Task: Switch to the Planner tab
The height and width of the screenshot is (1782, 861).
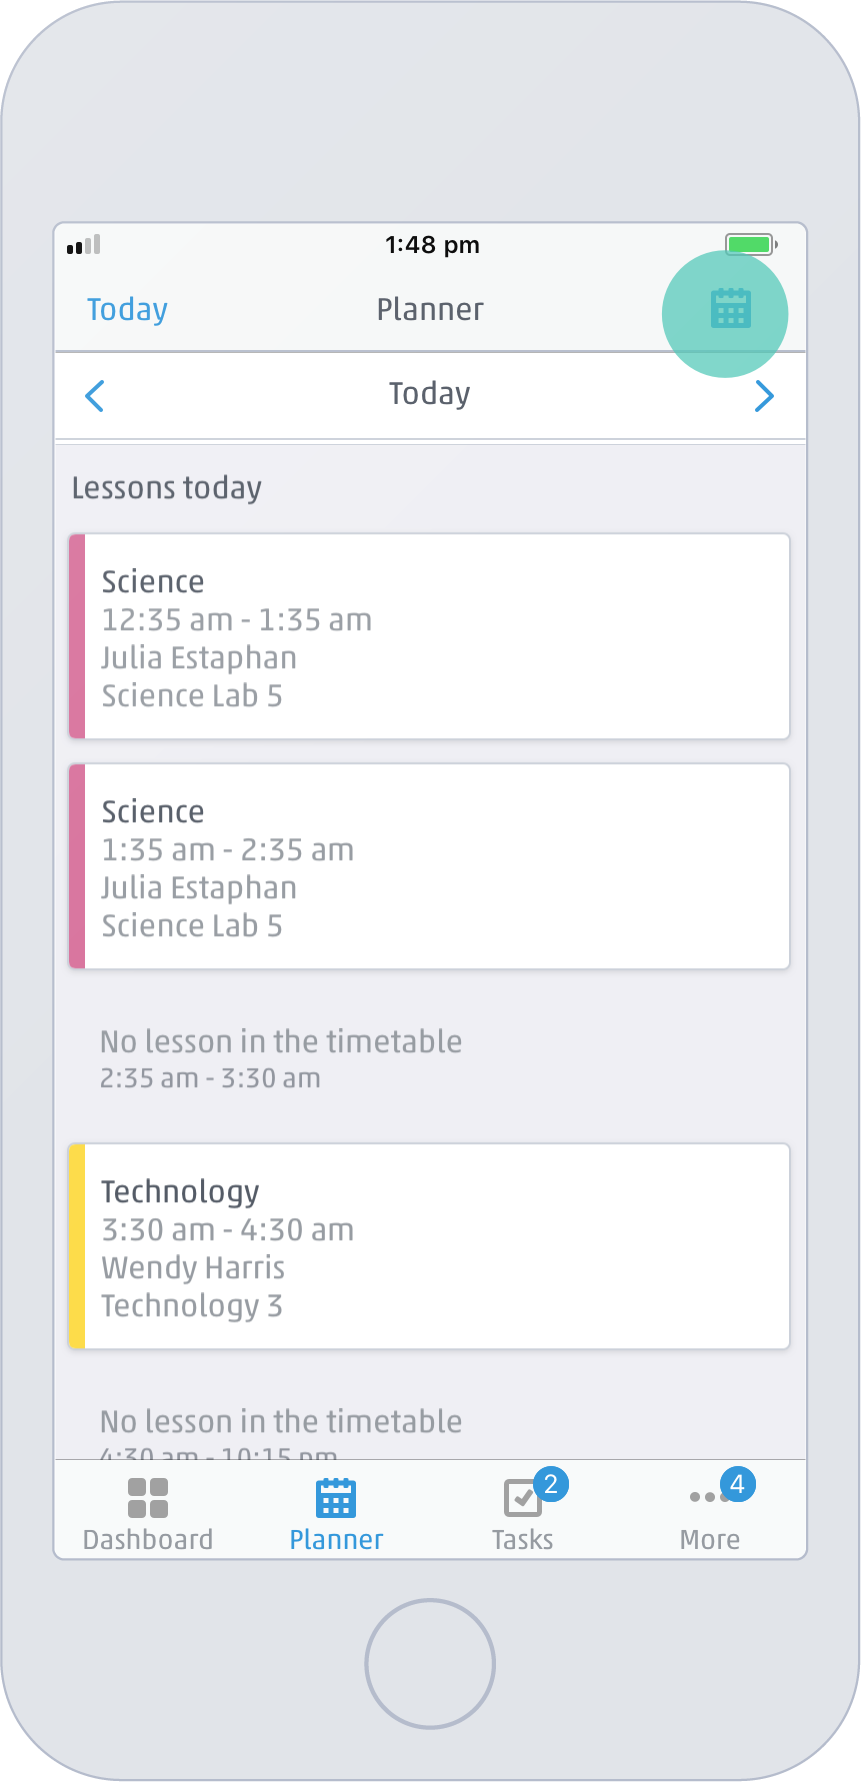Action: (x=334, y=1510)
